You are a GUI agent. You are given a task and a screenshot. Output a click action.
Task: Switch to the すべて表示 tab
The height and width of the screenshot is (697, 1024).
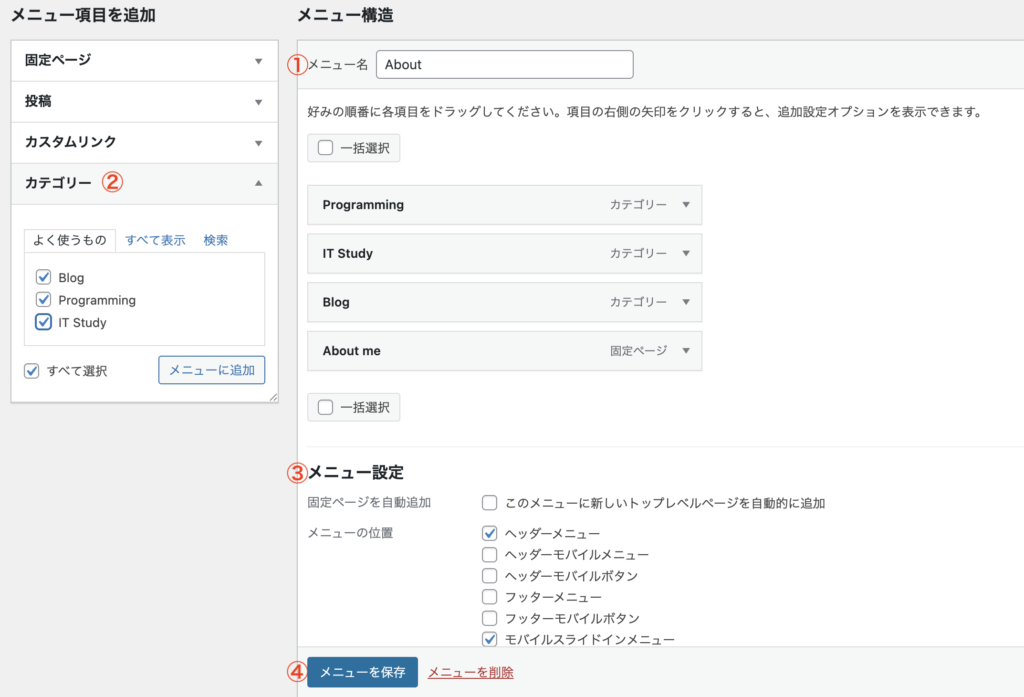tap(155, 240)
